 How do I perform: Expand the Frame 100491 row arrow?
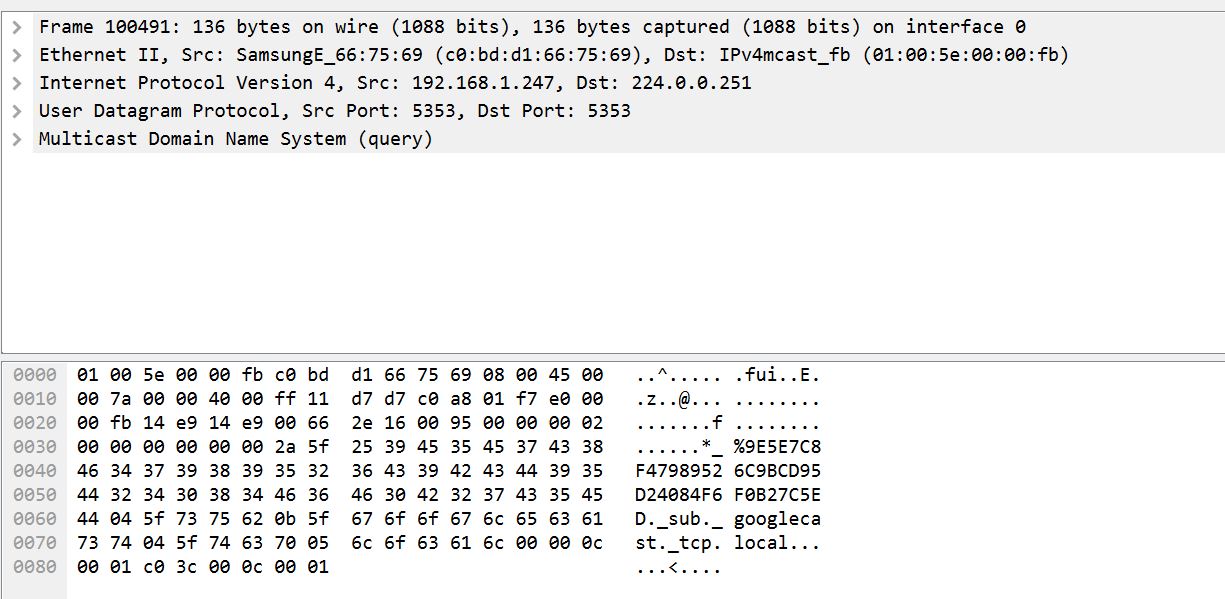tap(17, 27)
